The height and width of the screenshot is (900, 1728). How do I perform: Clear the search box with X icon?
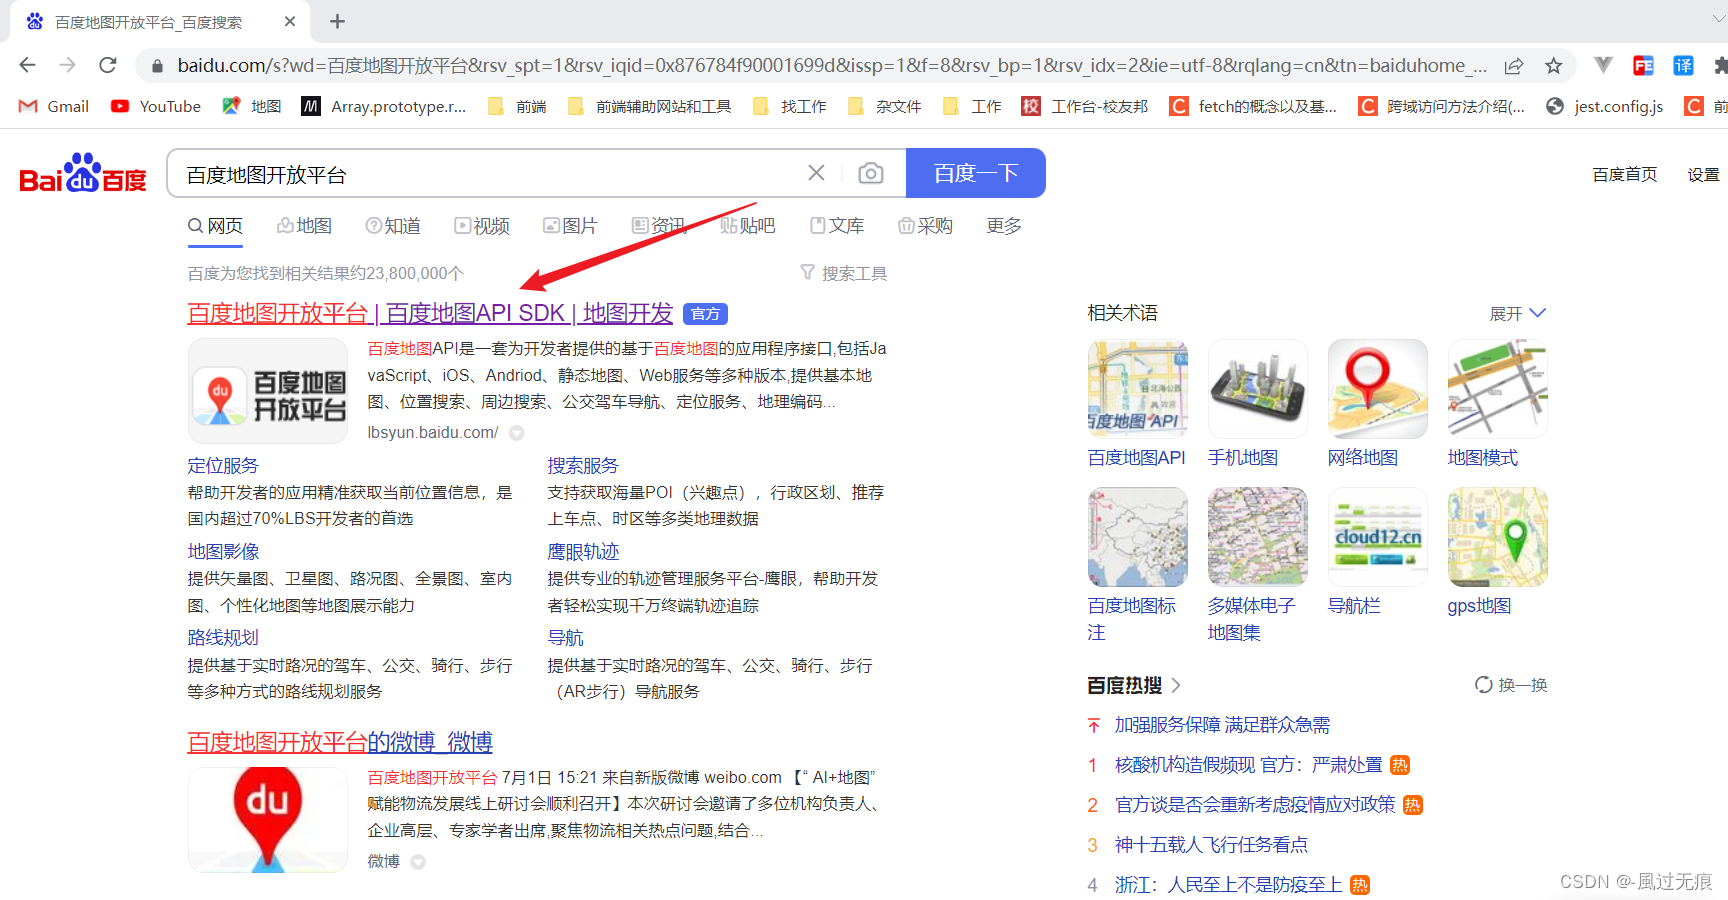click(x=816, y=173)
